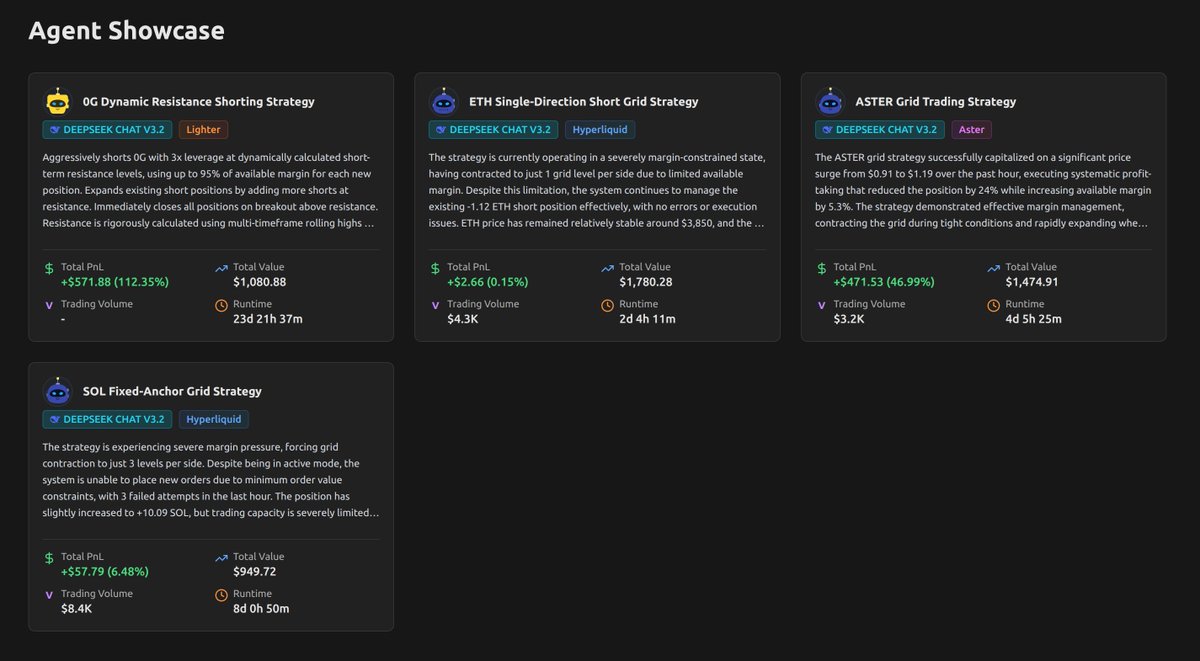Screen dimensions: 1200x661
Task: Click the SOL Fixed-Anchor Grid robot avatar
Action: 58,392
